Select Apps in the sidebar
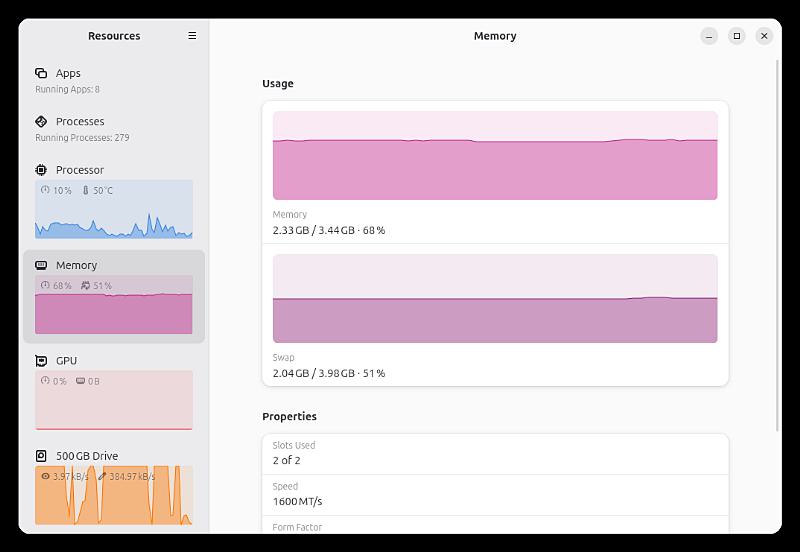The height and width of the screenshot is (552, 800). coord(114,81)
